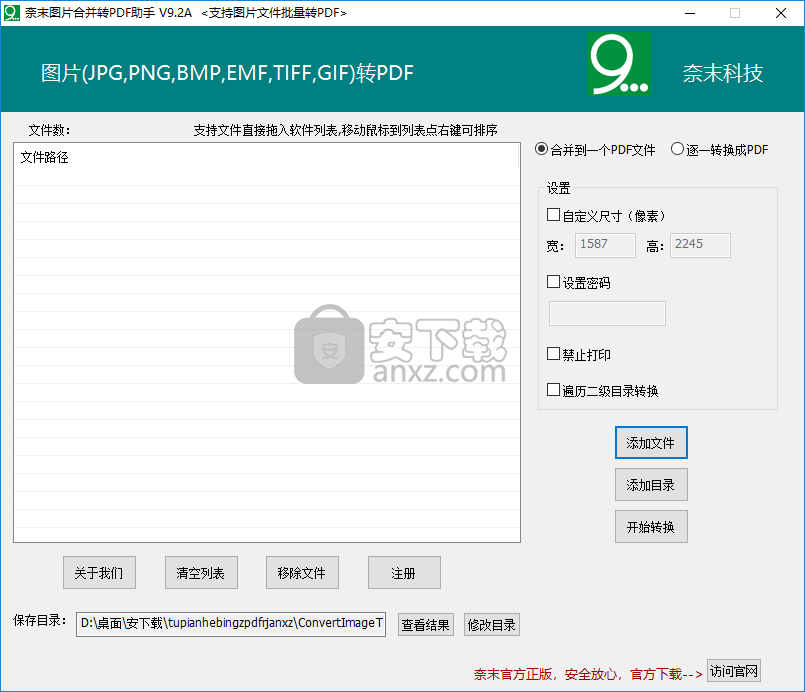Close the application window
The image size is (805, 692).
[780, 13]
